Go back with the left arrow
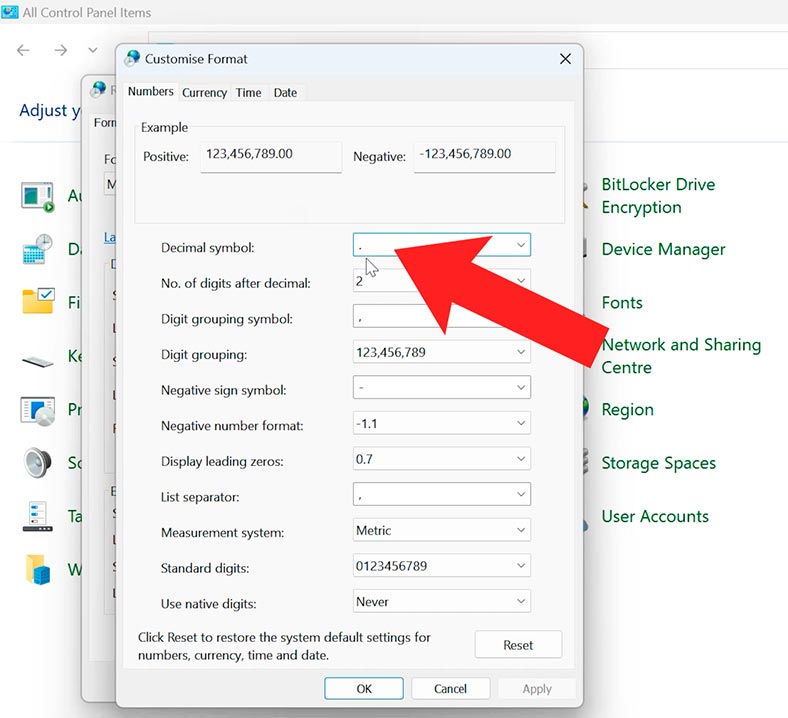Image resolution: width=788 pixels, height=718 pixels. (x=23, y=50)
